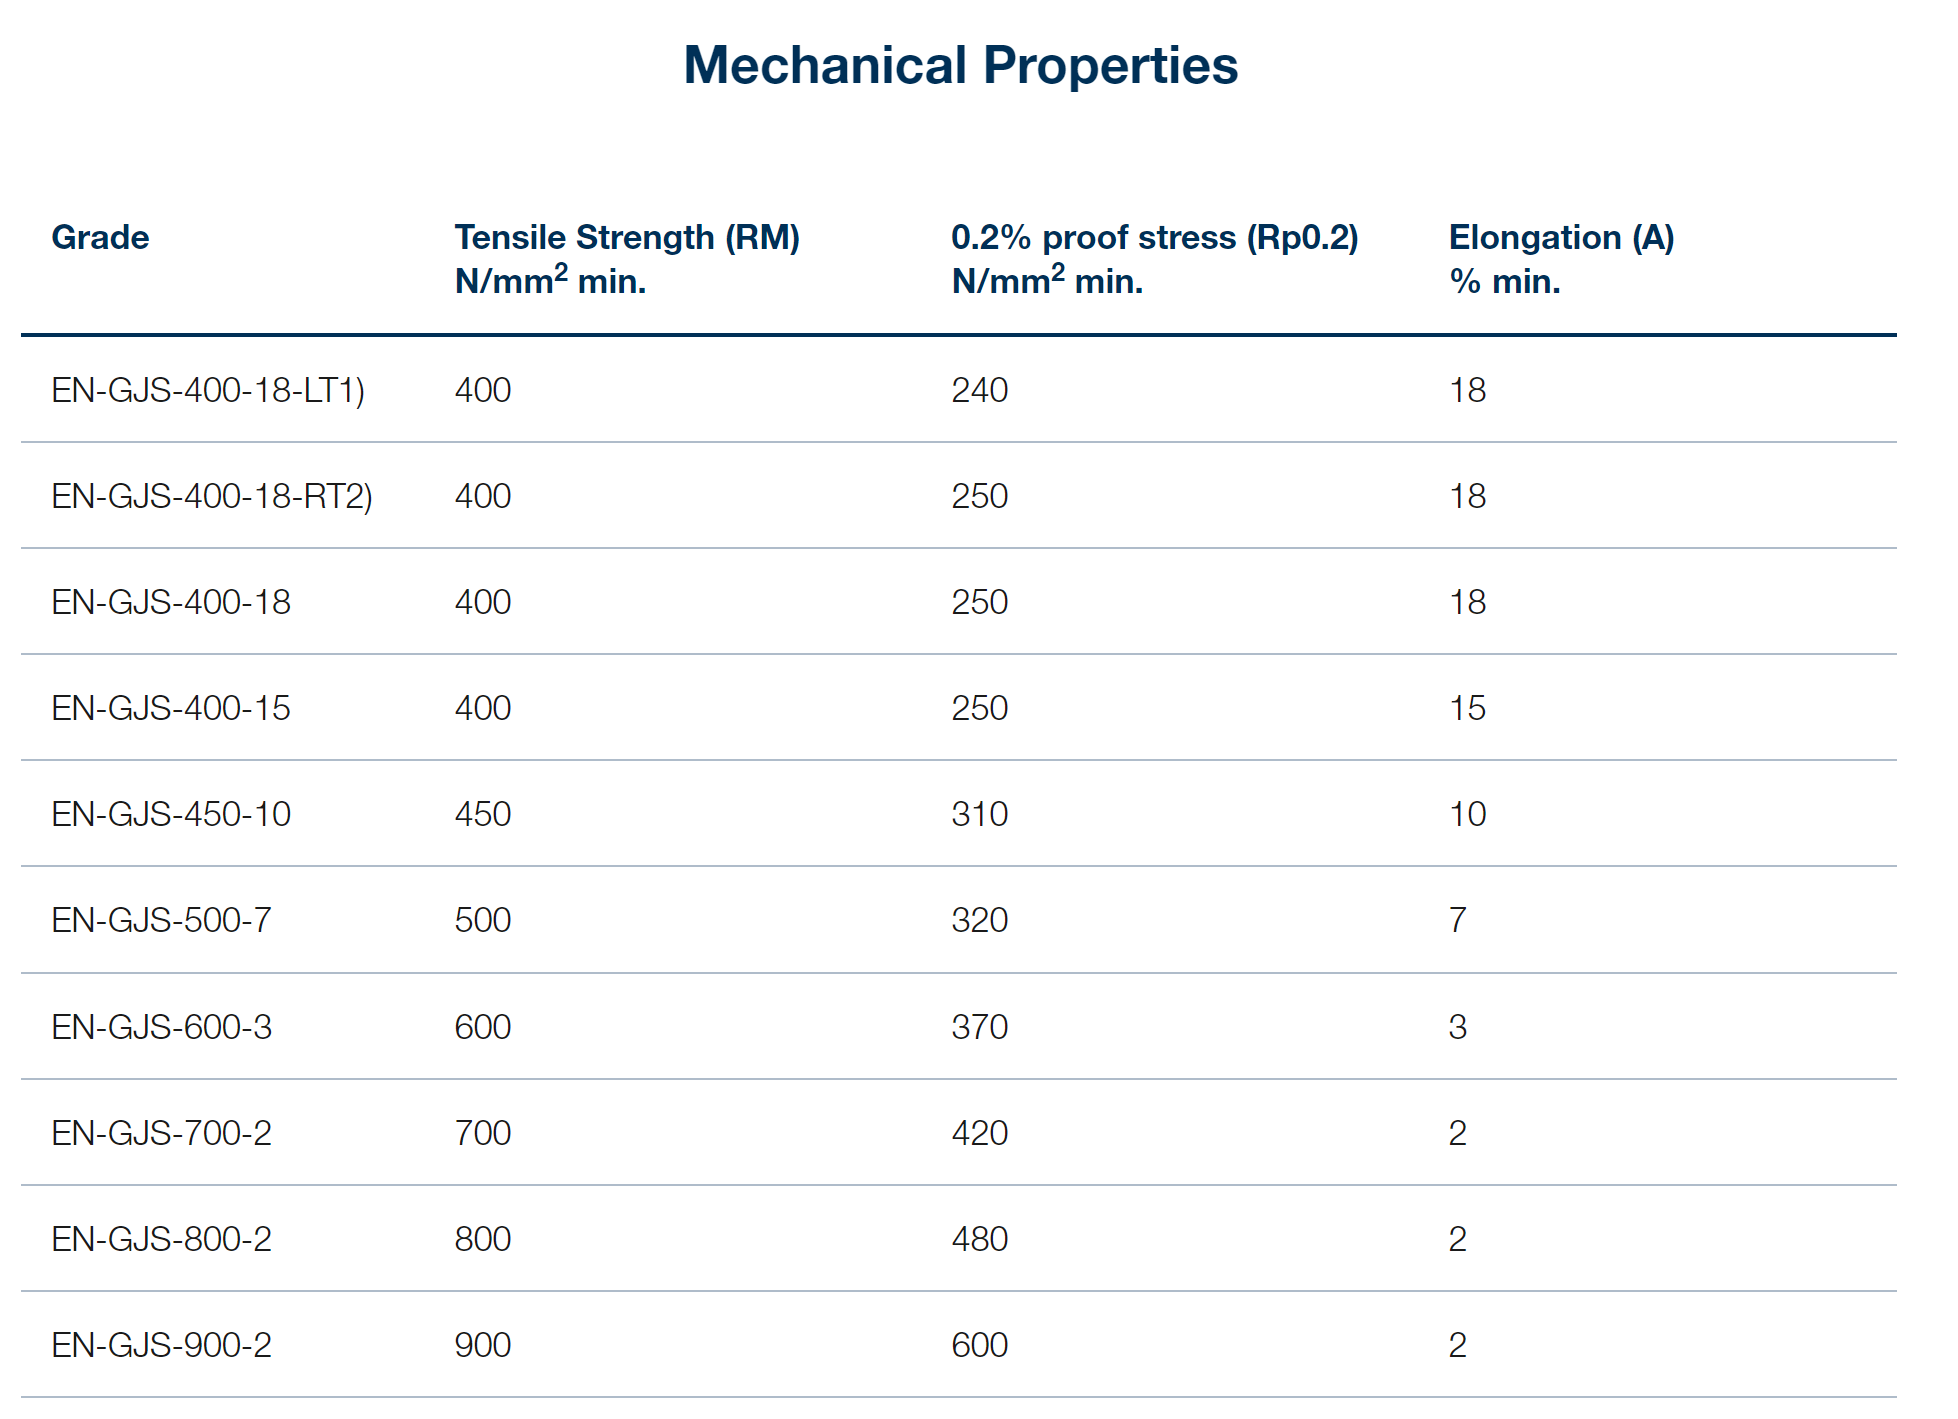
Task: Click the 310 proof stress value
Action: 980,814
